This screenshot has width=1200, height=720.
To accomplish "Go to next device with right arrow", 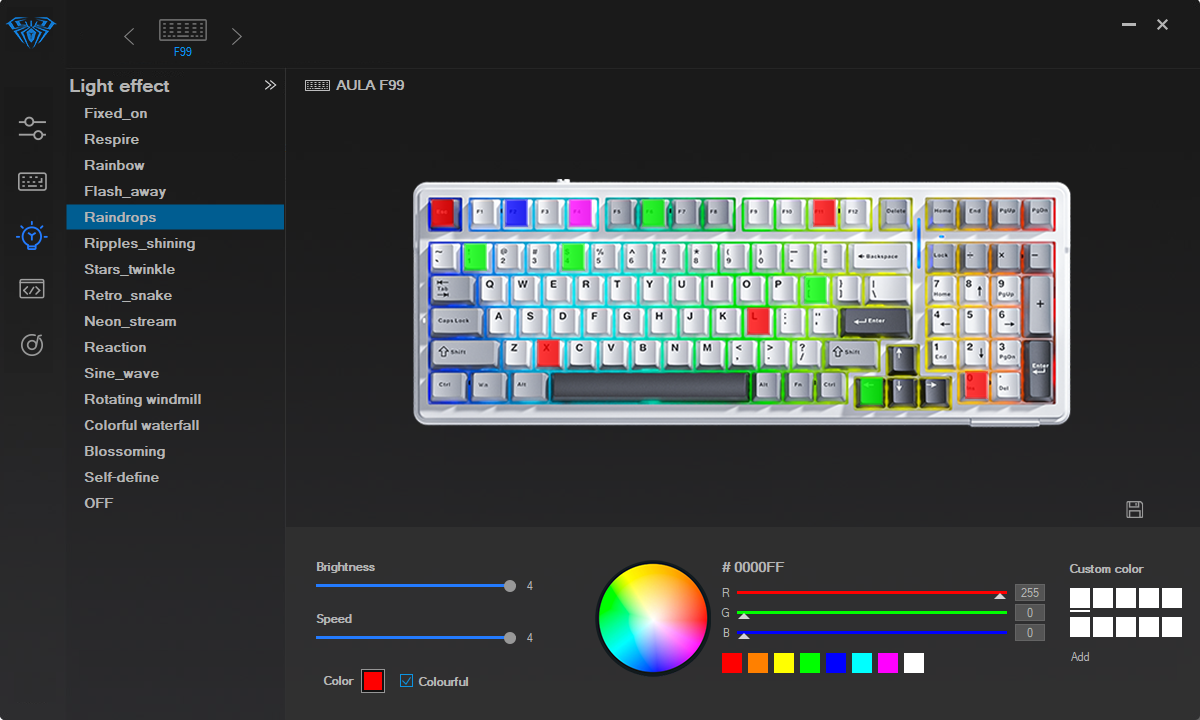I will (x=237, y=37).
